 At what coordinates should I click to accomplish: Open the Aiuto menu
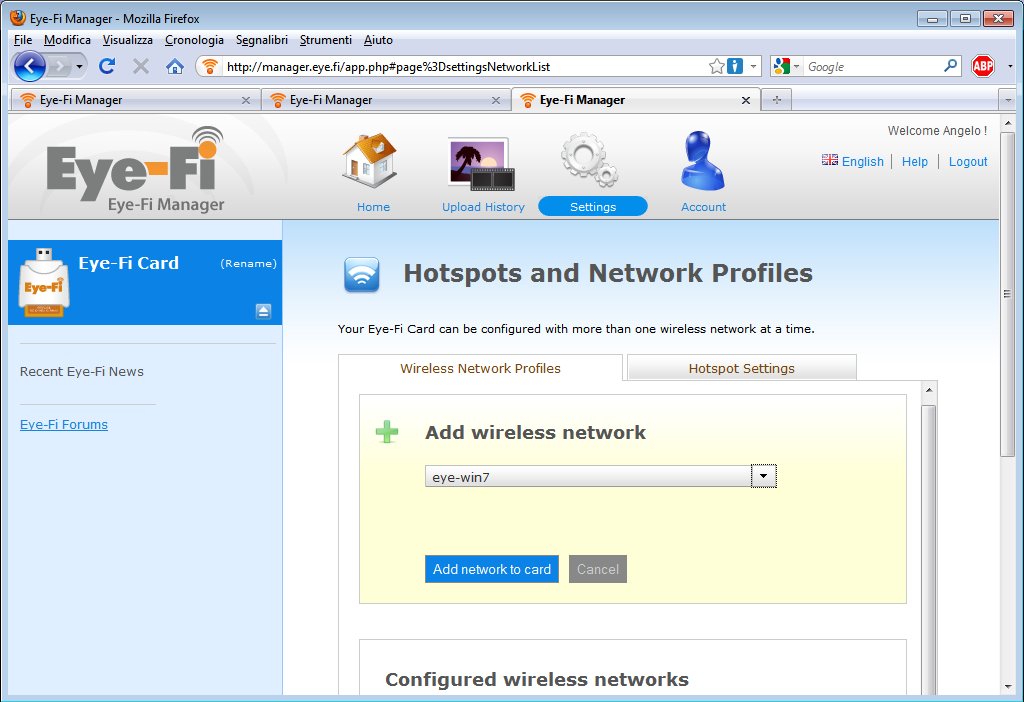(378, 40)
